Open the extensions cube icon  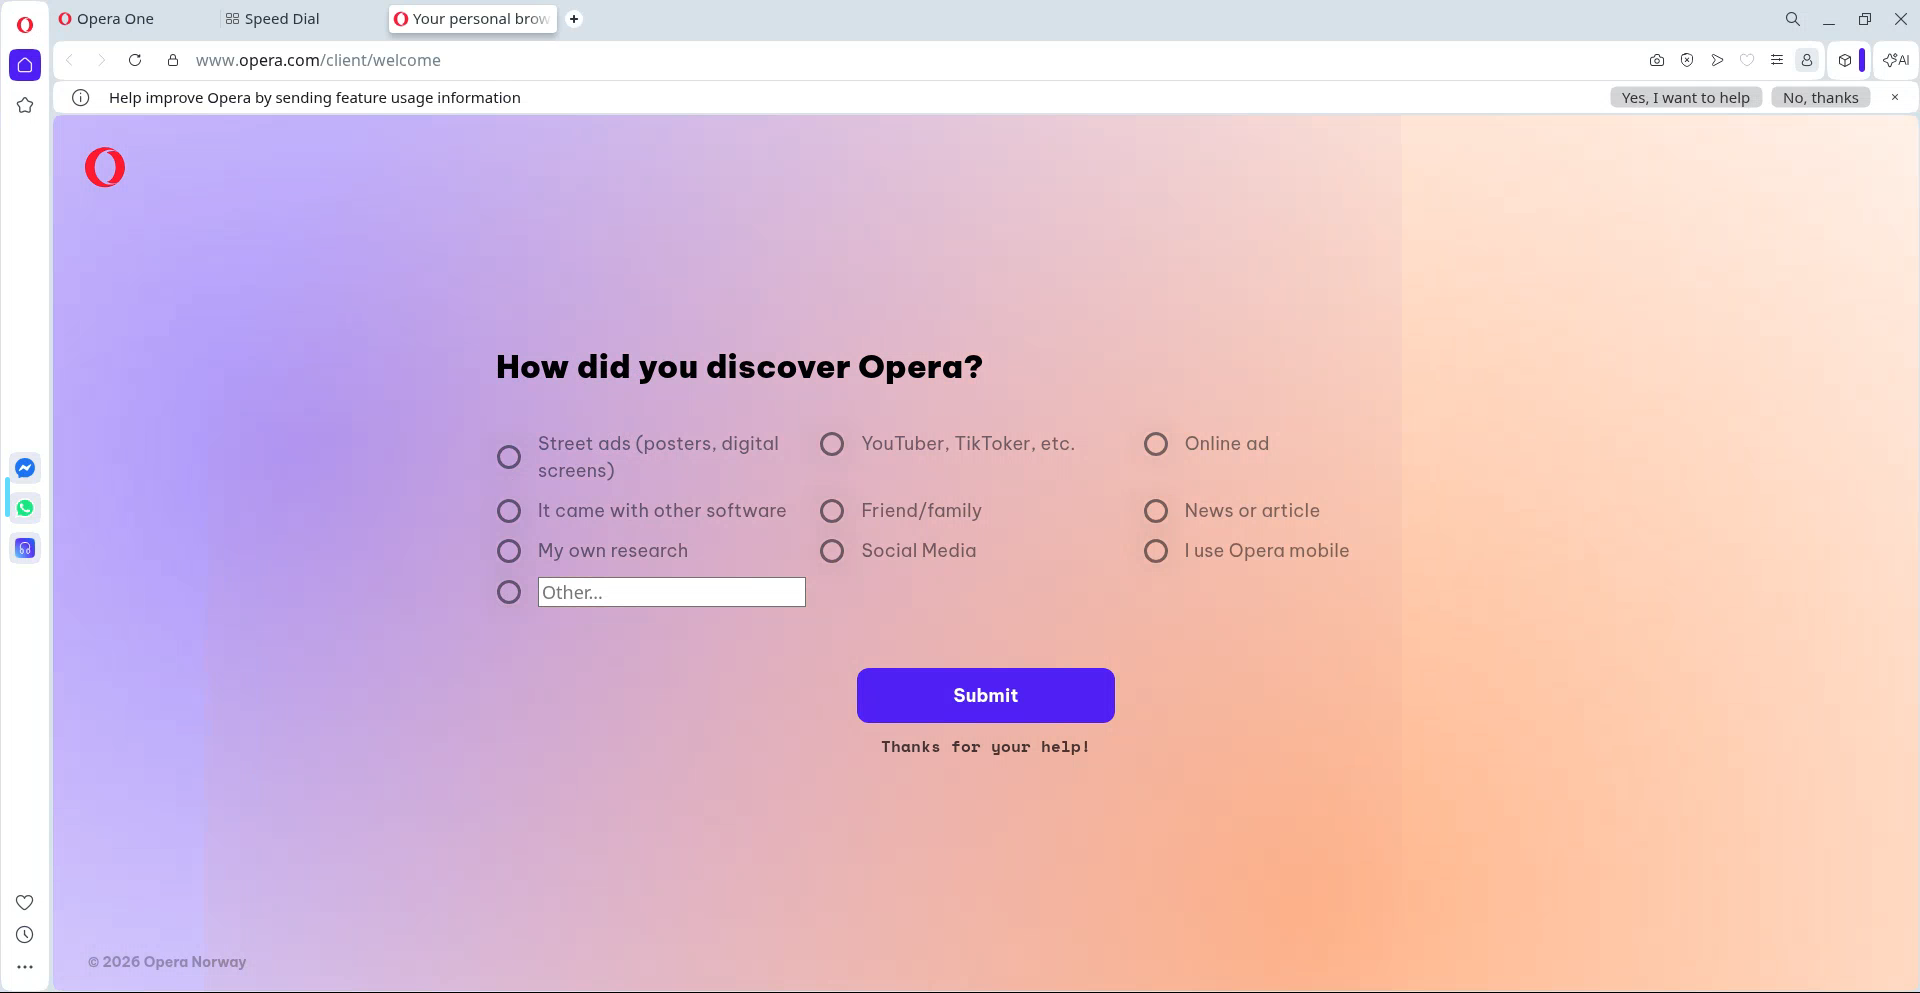(x=1845, y=60)
